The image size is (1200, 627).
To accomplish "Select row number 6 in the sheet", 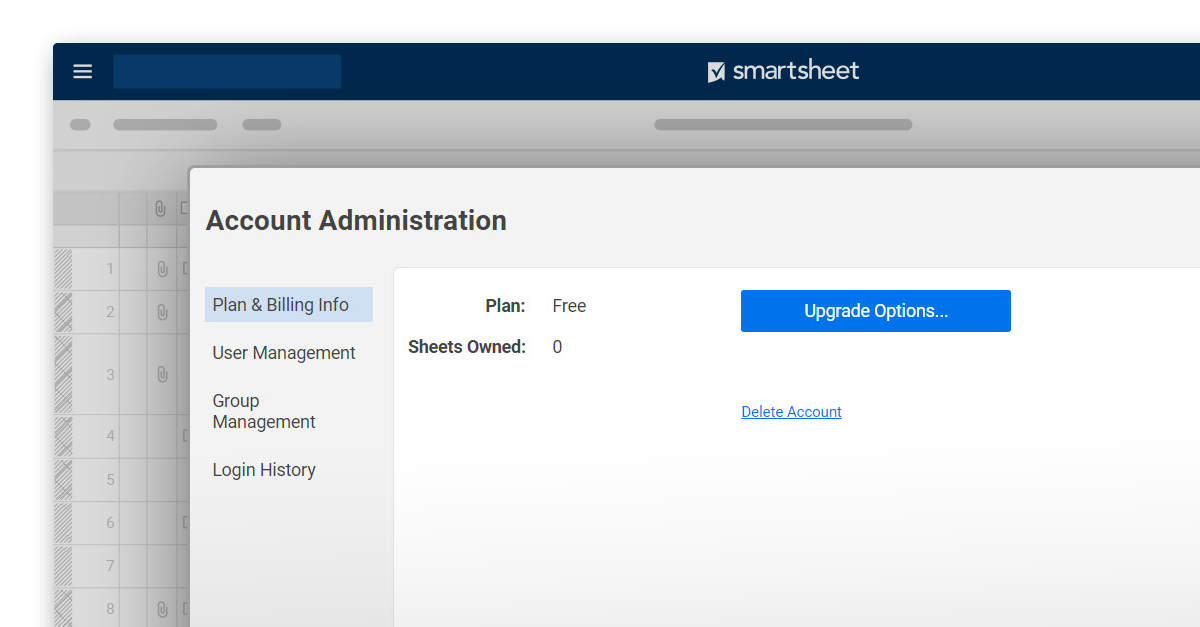I will (x=110, y=523).
